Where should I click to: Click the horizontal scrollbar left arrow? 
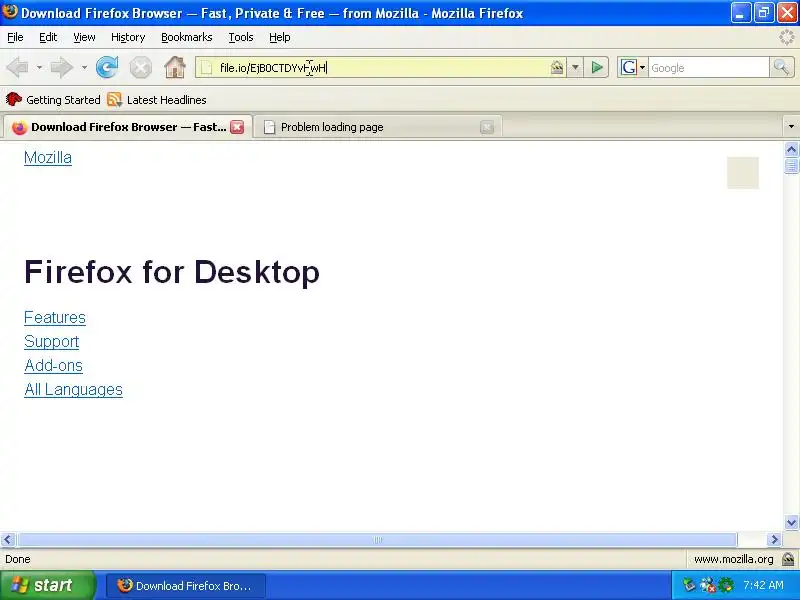tap(8, 539)
